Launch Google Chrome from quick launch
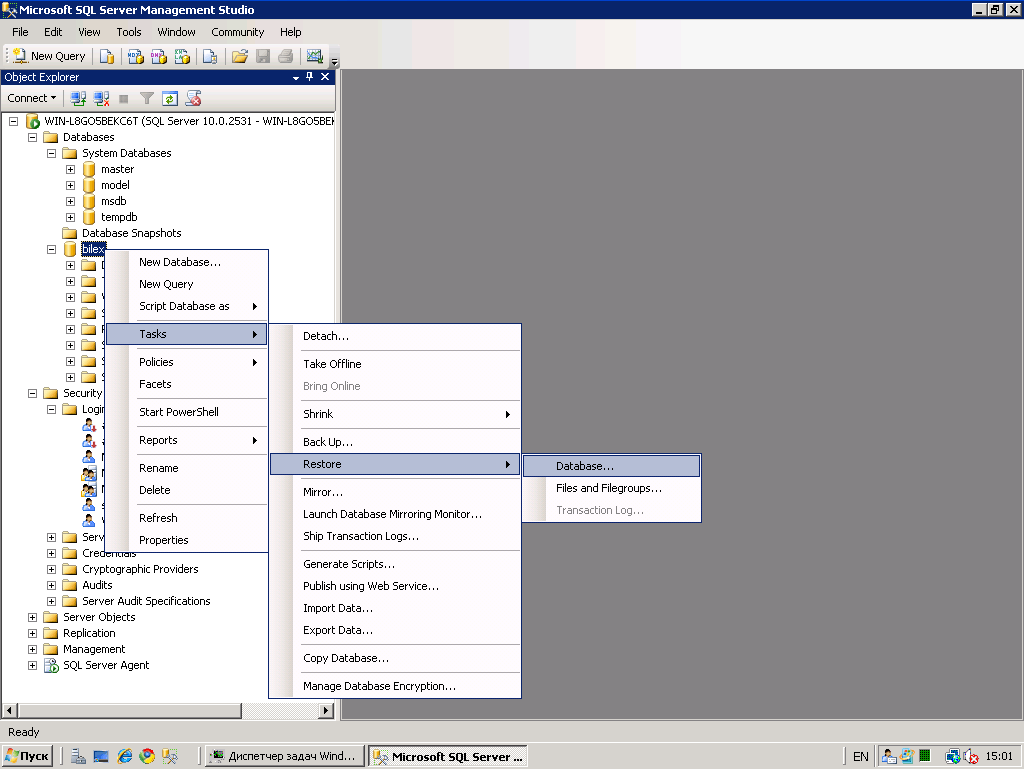This screenshot has height=769, width=1024. 147,756
